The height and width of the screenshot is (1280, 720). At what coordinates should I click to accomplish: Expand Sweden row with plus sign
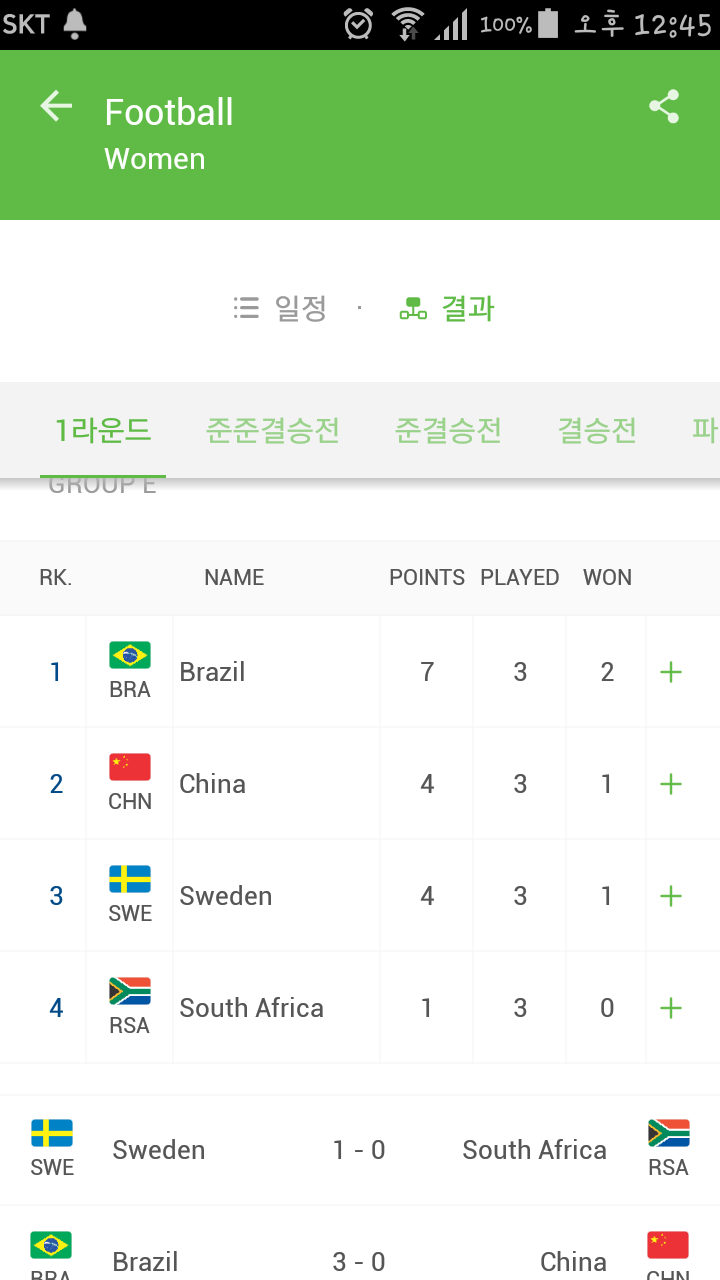(x=671, y=896)
